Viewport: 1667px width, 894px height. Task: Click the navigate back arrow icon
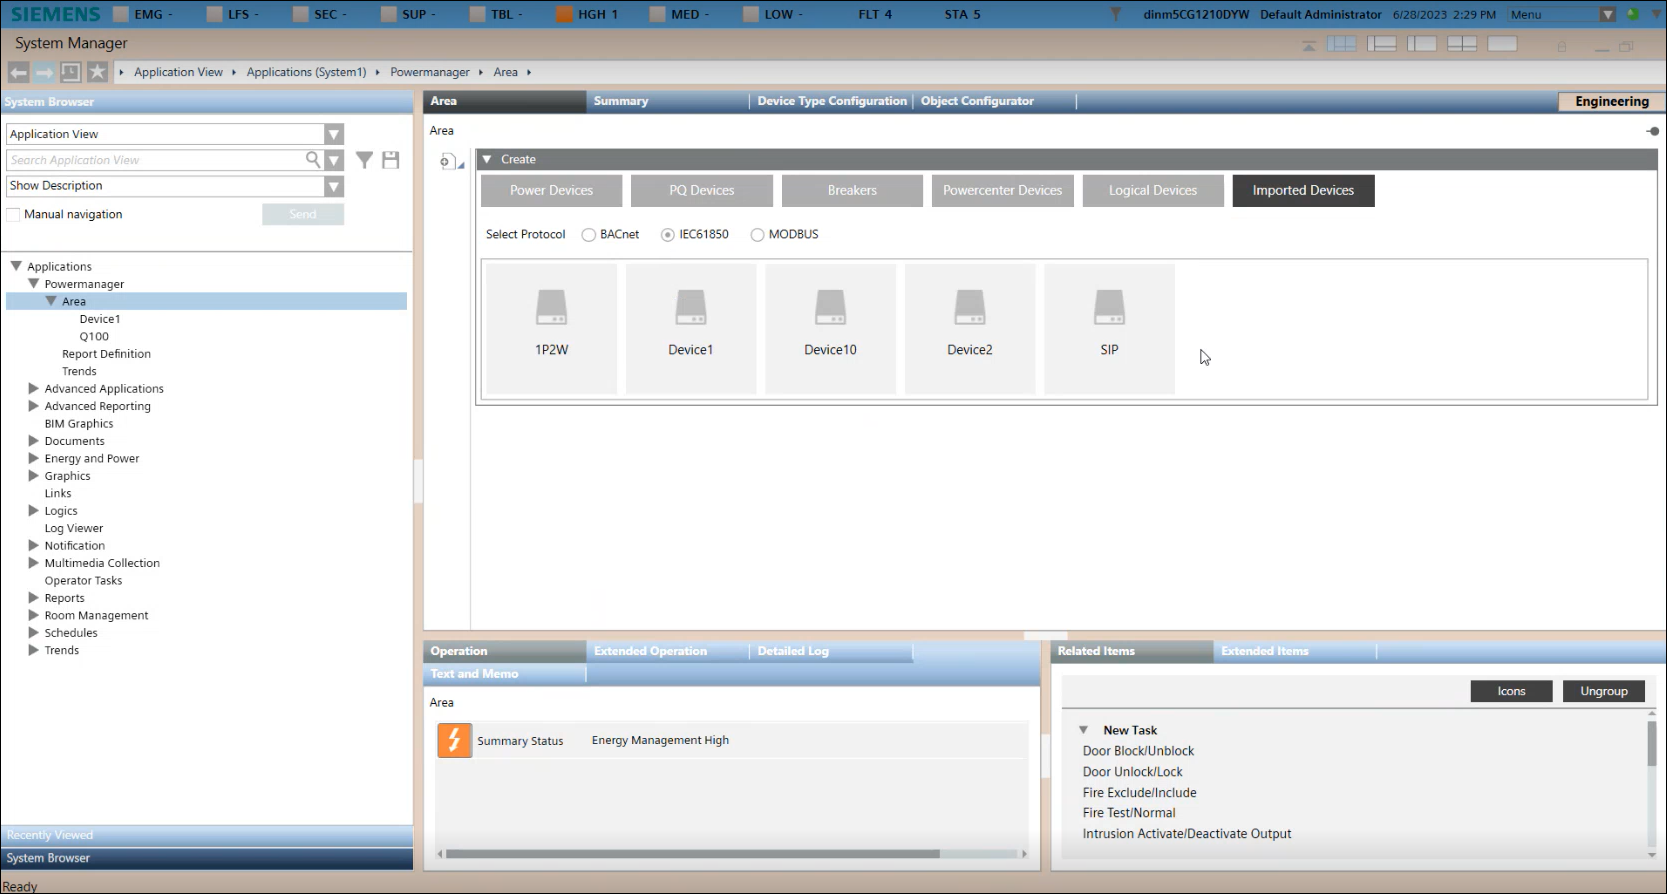(x=18, y=72)
